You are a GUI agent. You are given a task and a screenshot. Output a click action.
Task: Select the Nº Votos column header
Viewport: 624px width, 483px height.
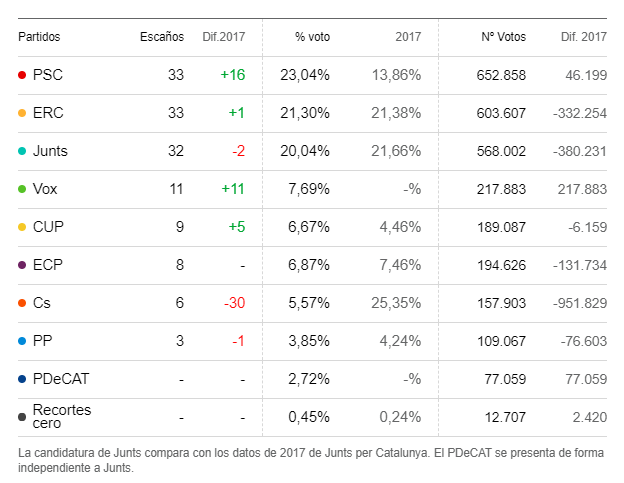[504, 37]
